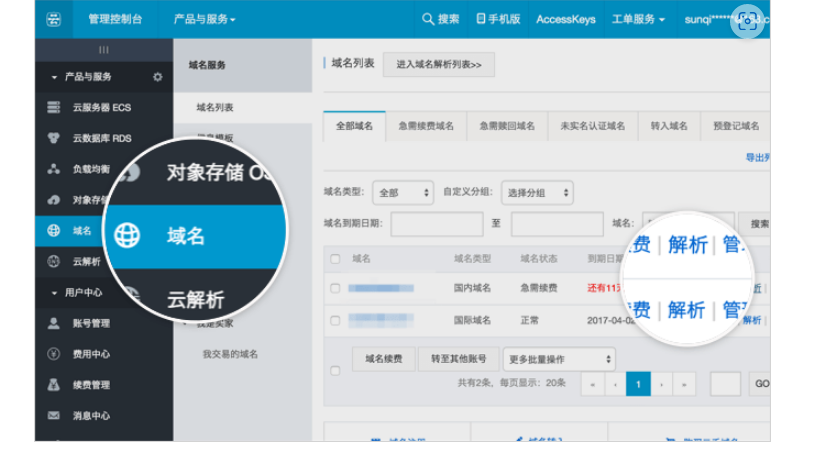Check the 国际域名 row checkbox
Image resolution: width=830 pixels, height=460 pixels.
pyautogui.click(x=335, y=320)
